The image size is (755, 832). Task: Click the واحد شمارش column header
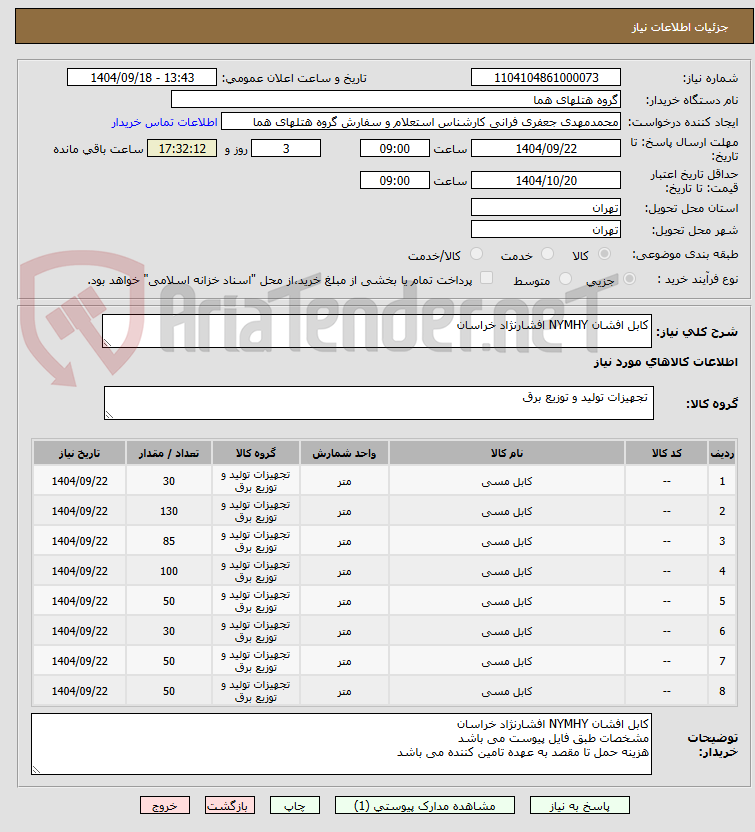(x=344, y=453)
